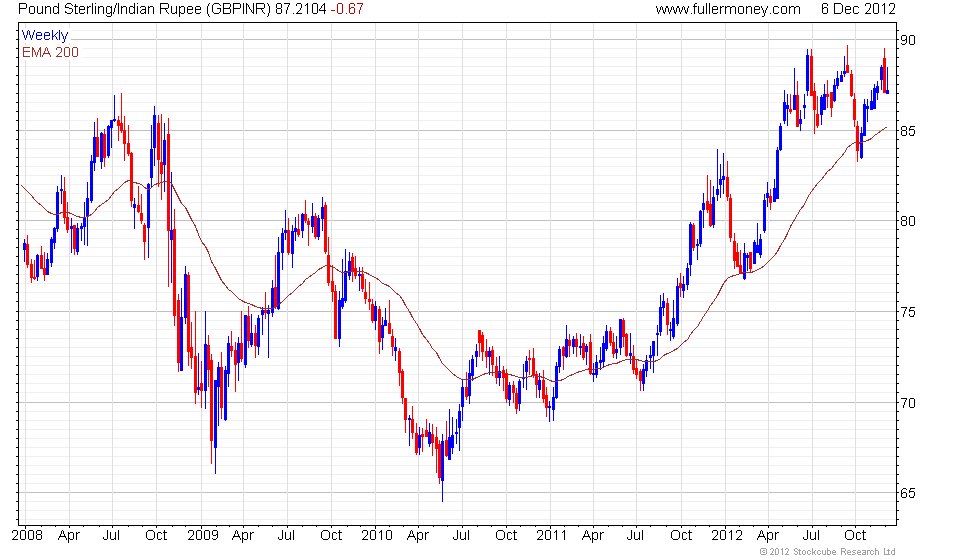The width and height of the screenshot is (980, 560).
Task: Click the 'Apr' label following 2008
Action: [69, 536]
